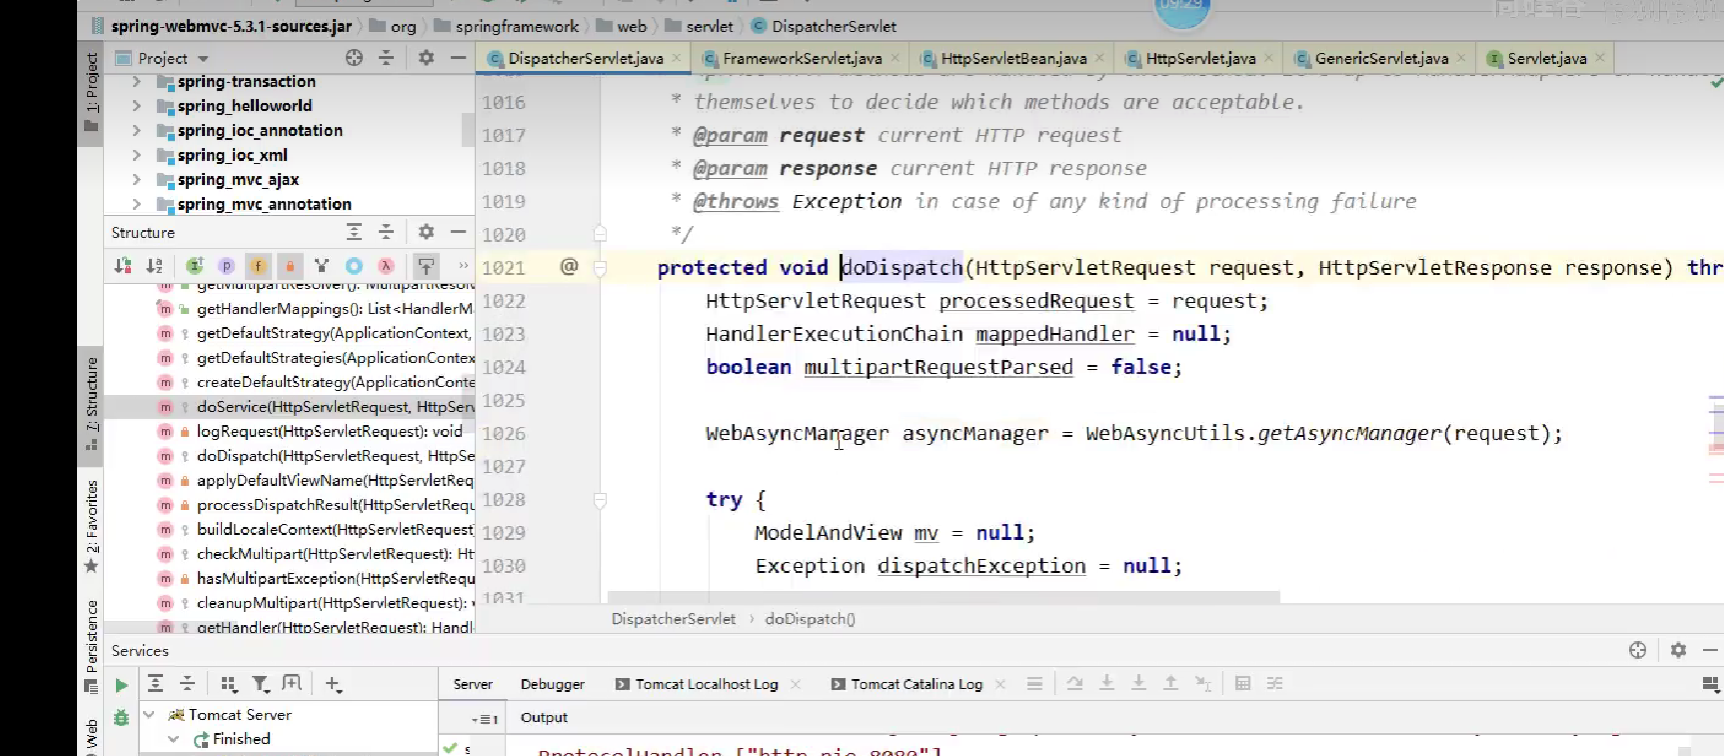This screenshot has height=756, width=1724.
Task: Open the Tomcat Localhost Log tab
Action: (706, 684)
